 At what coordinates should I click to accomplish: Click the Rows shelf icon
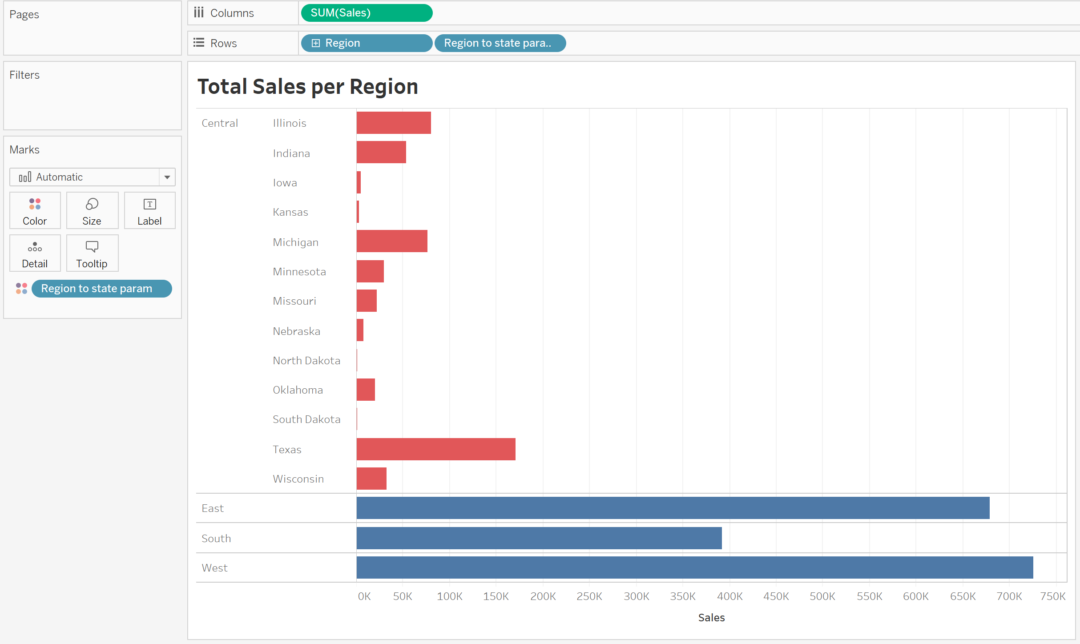(198, 43)
